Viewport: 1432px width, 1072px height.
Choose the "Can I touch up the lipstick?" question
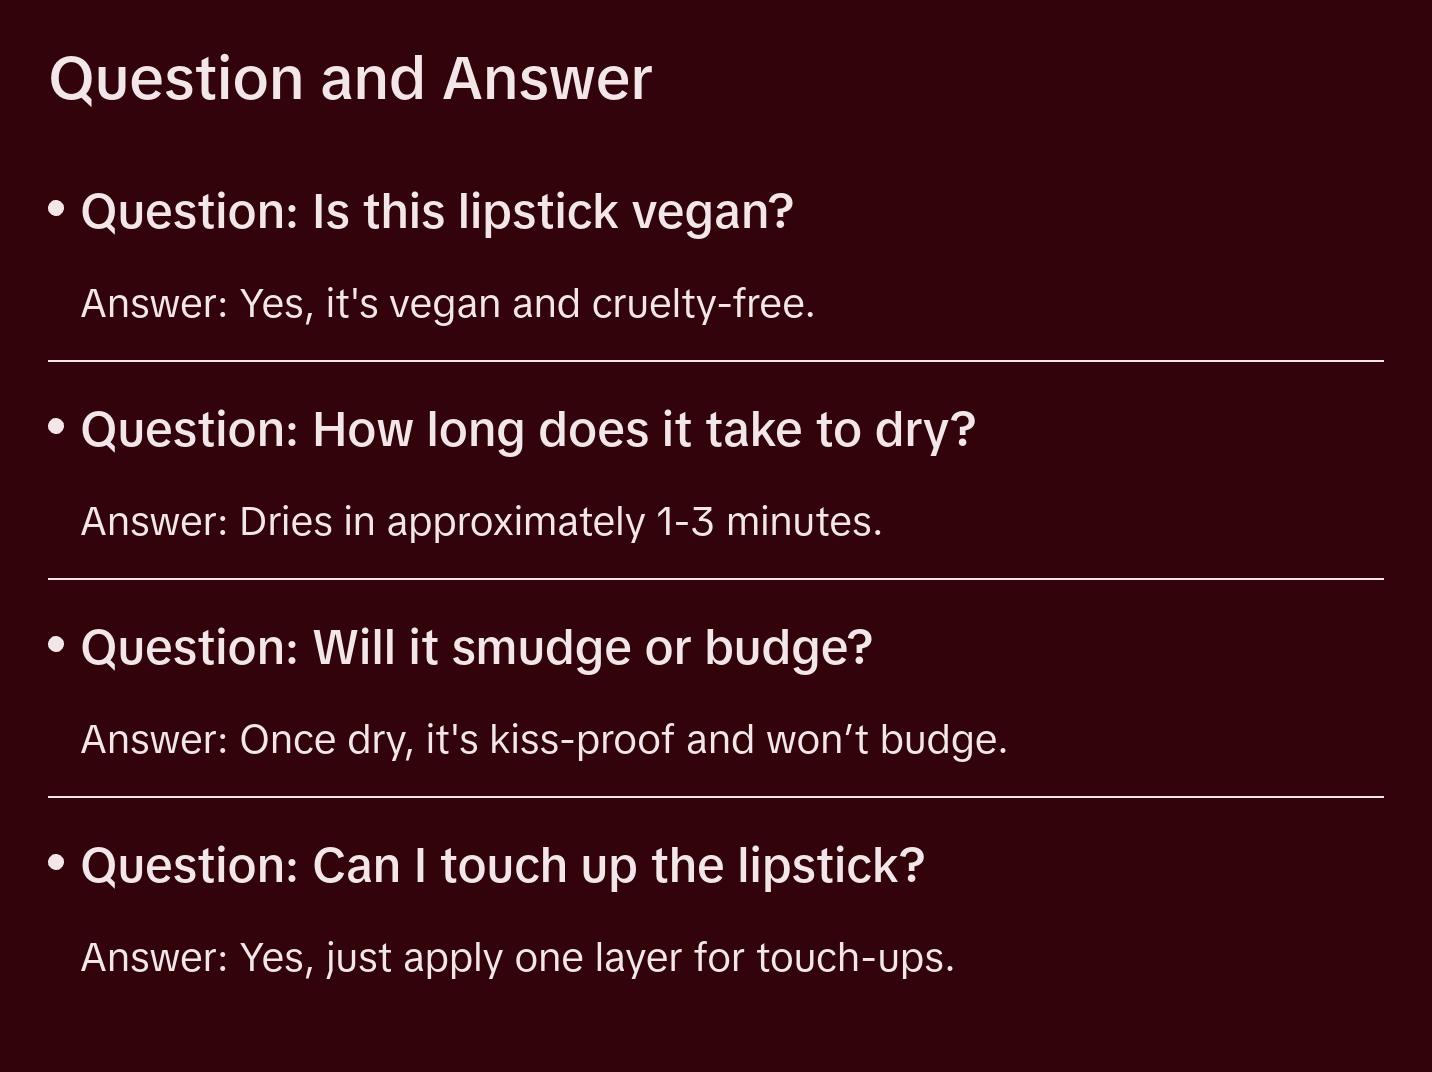click(x=502, y=866)
